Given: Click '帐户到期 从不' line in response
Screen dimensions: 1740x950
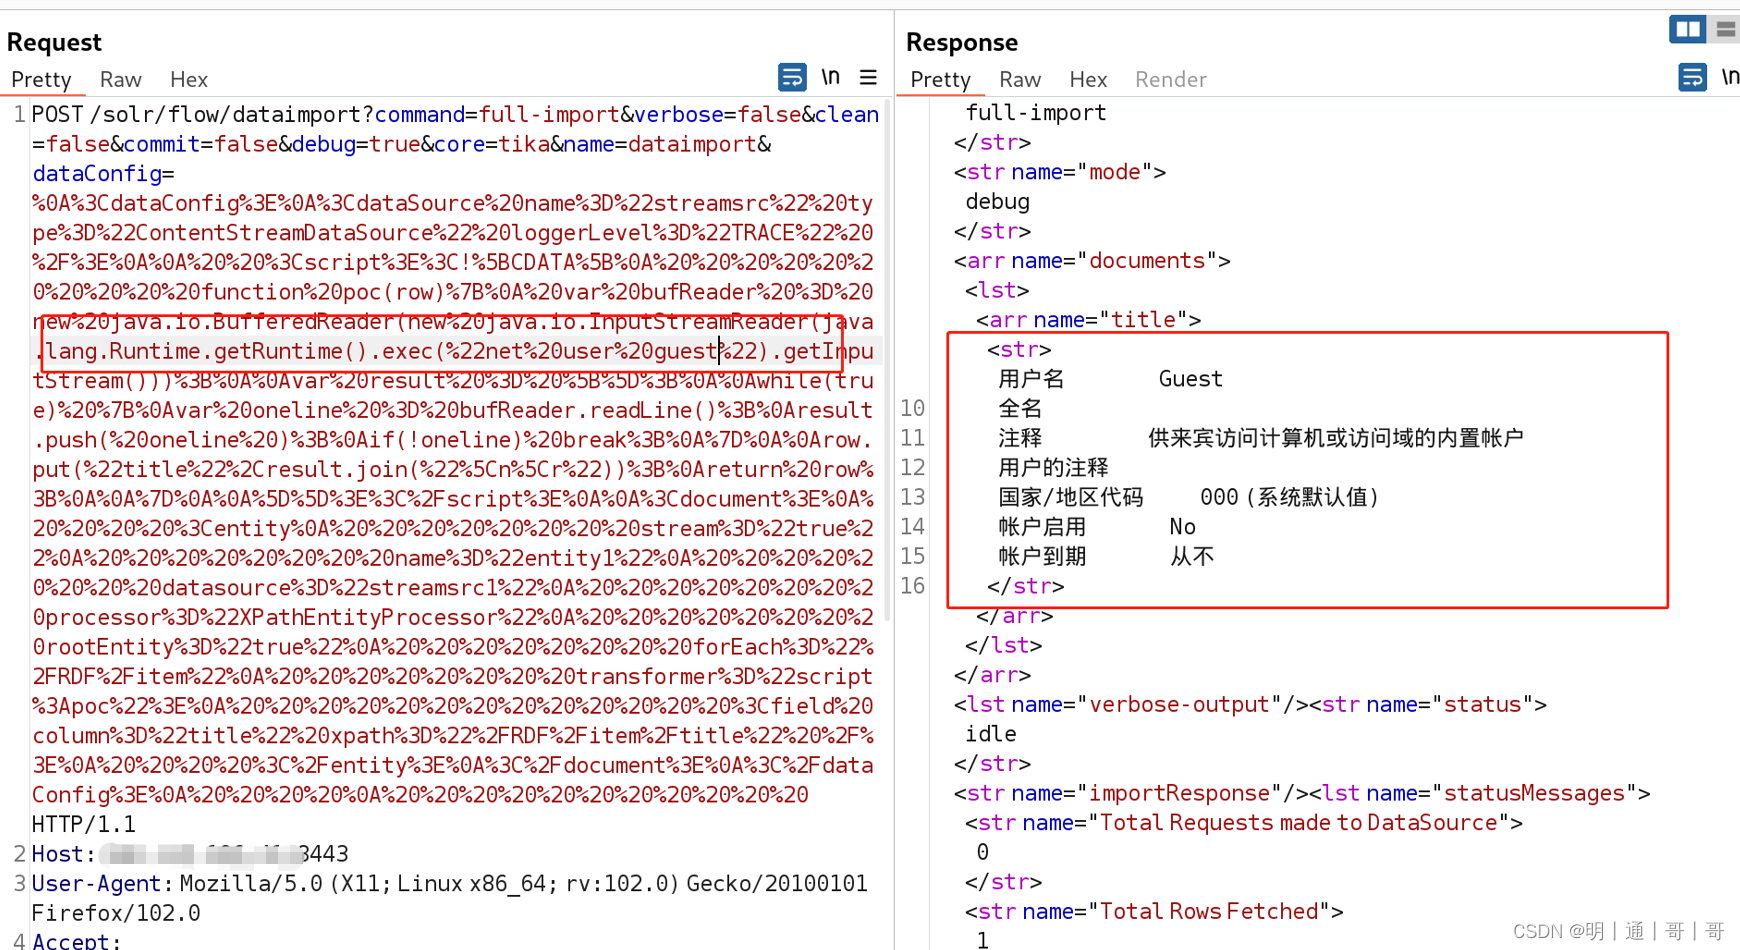Looking at the screenshot, I should pyautogui.click(x=1106, y=556).
